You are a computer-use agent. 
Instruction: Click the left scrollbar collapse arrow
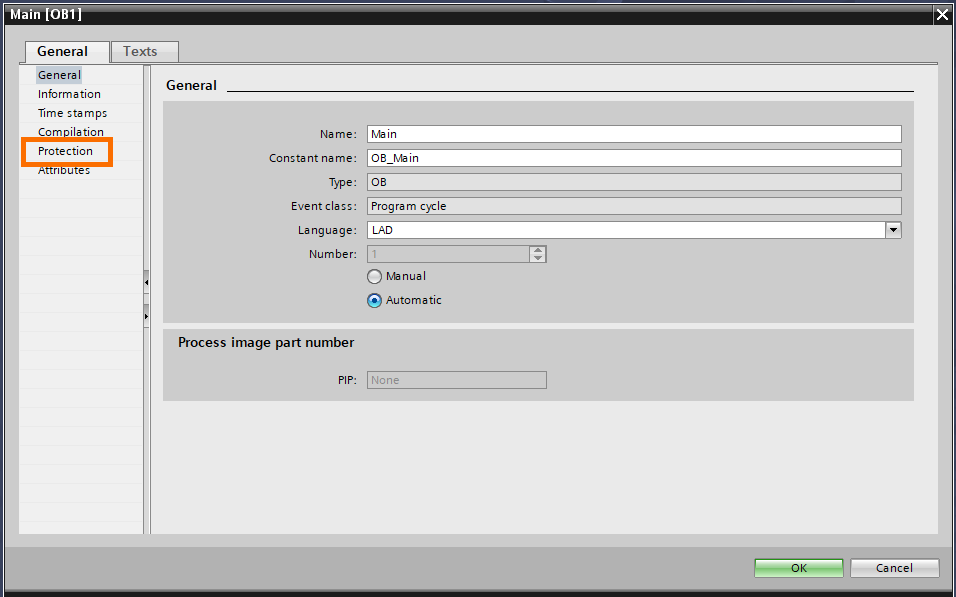point(146,283)
